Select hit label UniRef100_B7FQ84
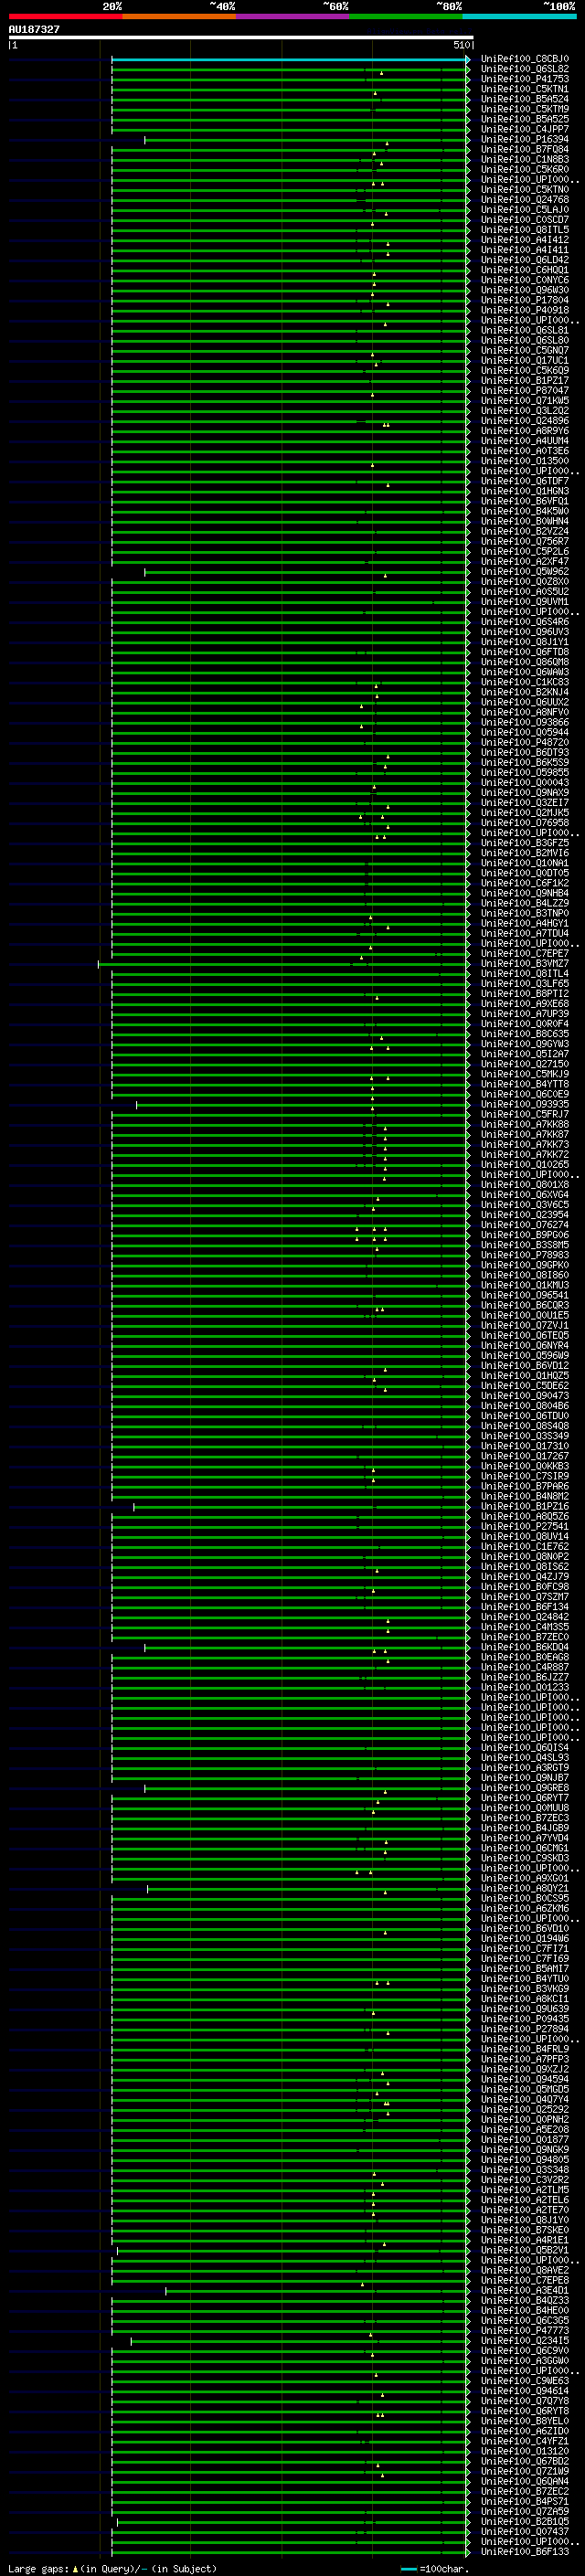Screen dimensions: 585x2576 pos(525,149)
